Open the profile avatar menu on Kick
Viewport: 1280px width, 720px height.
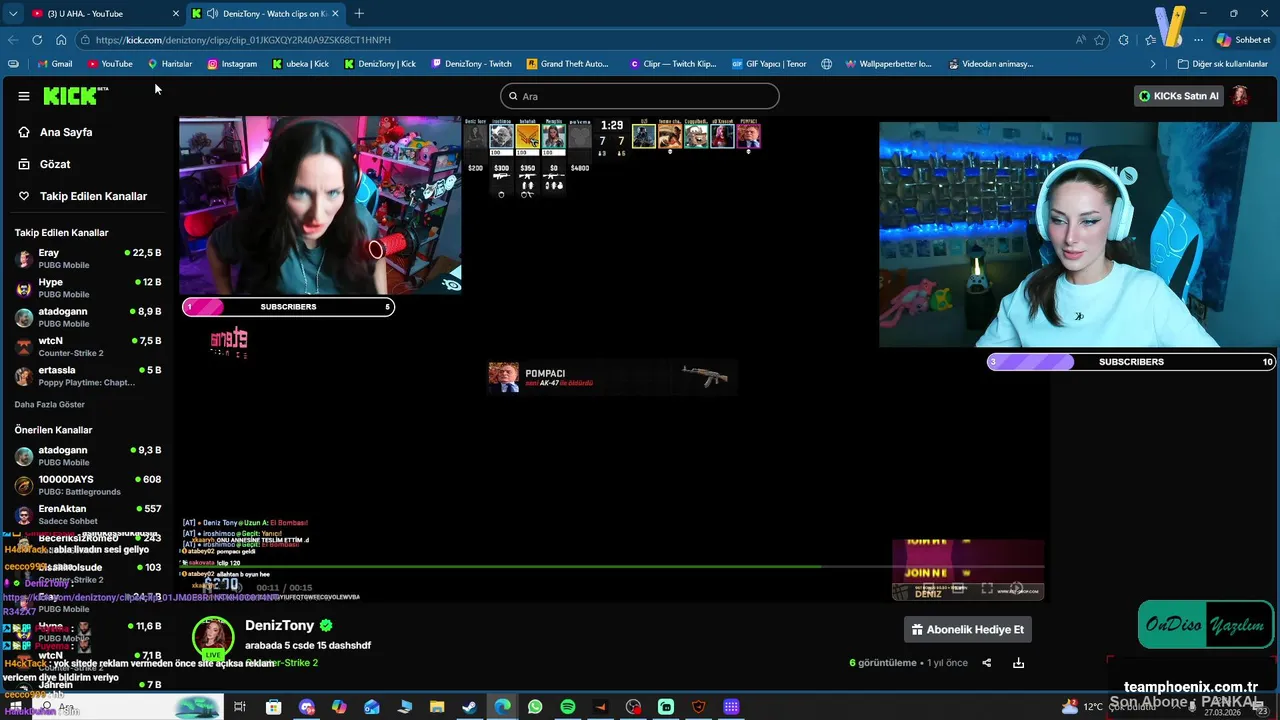[1241, 96]
